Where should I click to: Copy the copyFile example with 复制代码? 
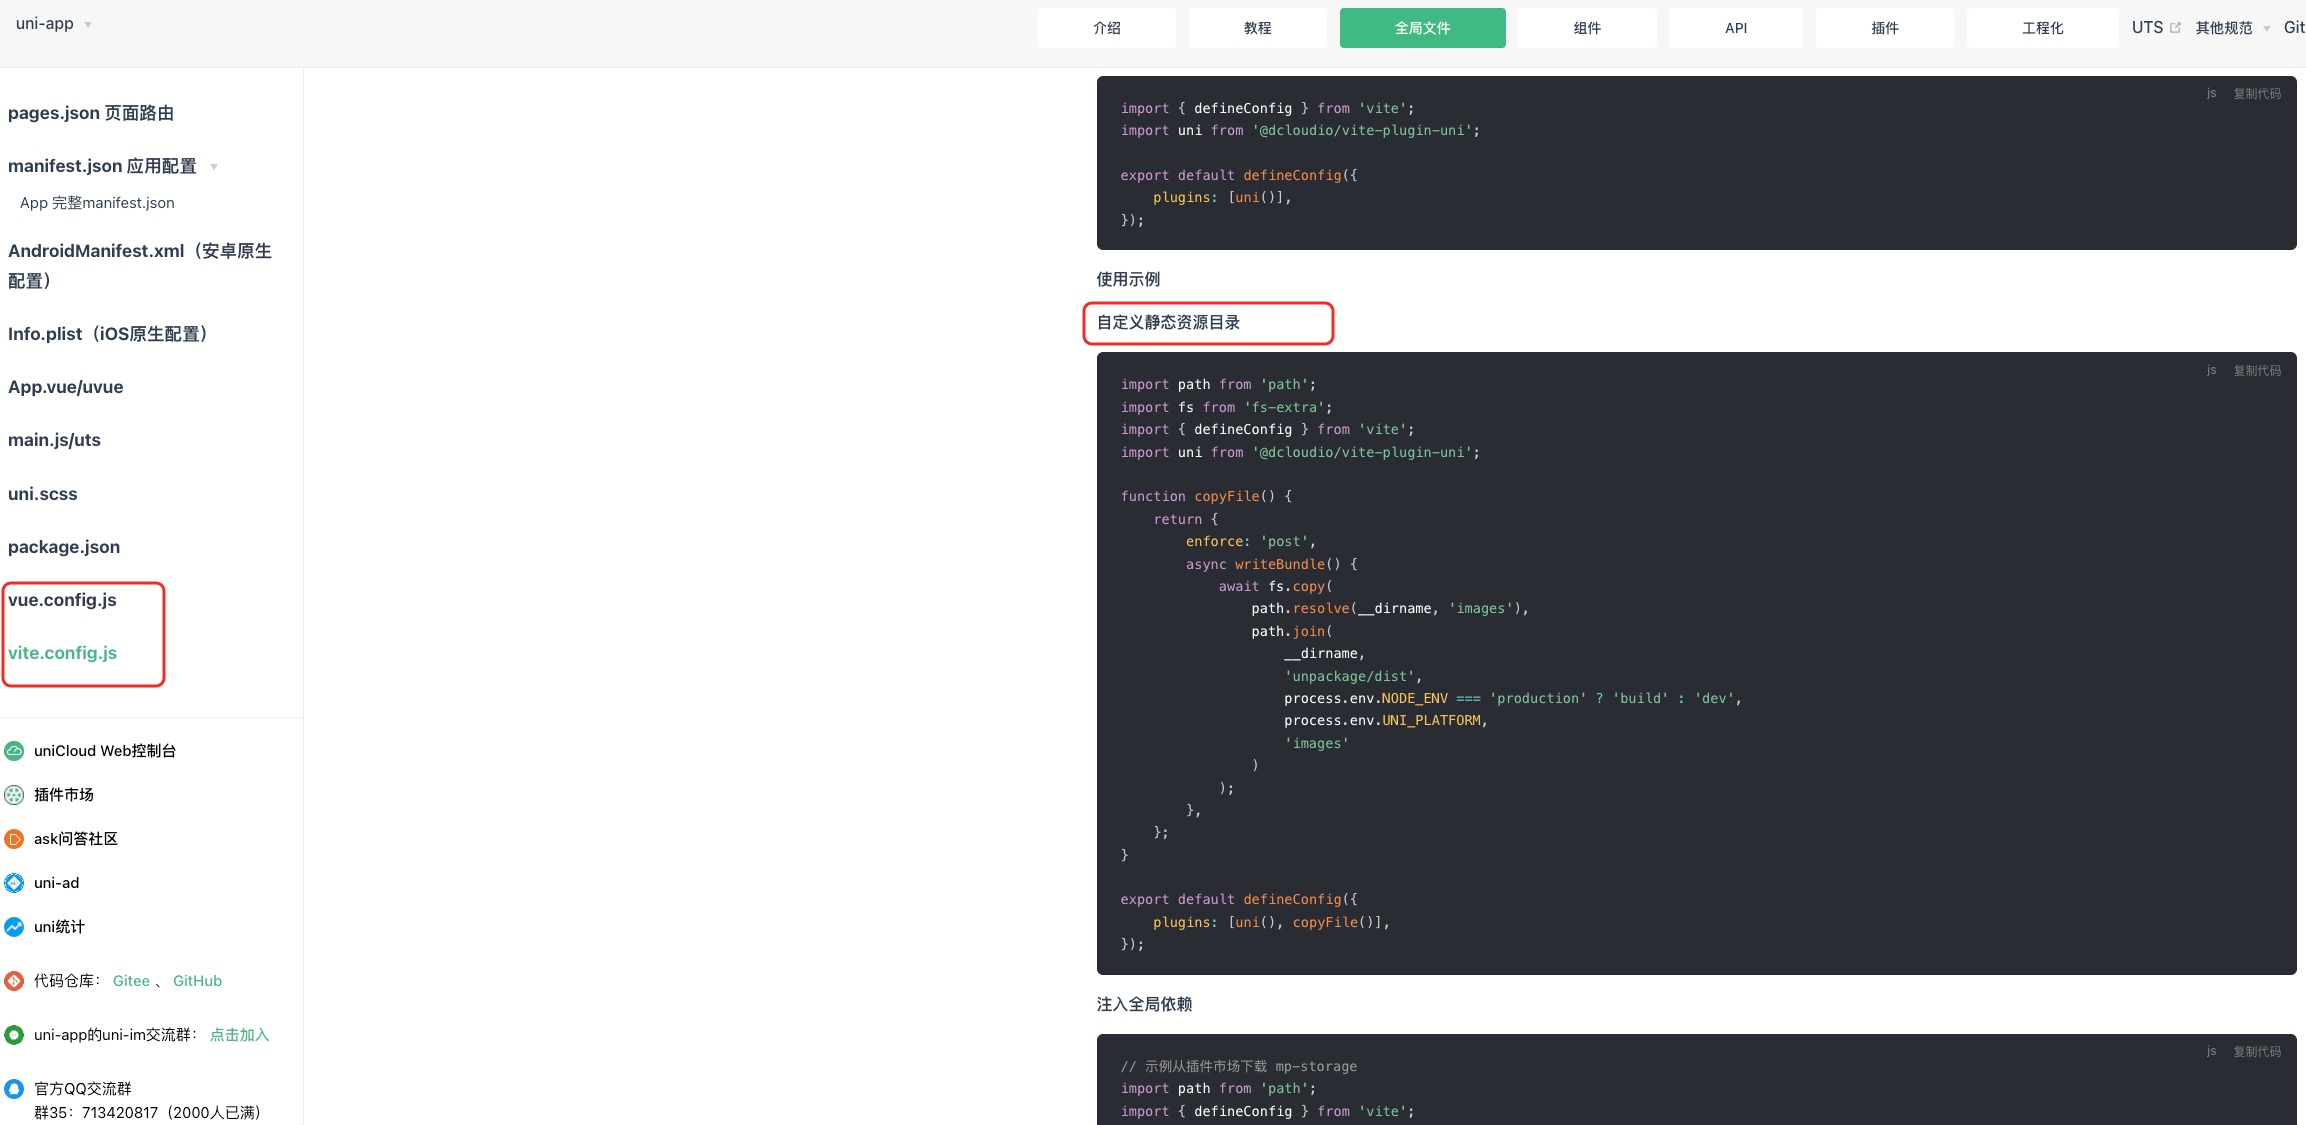click(2257, 371)
